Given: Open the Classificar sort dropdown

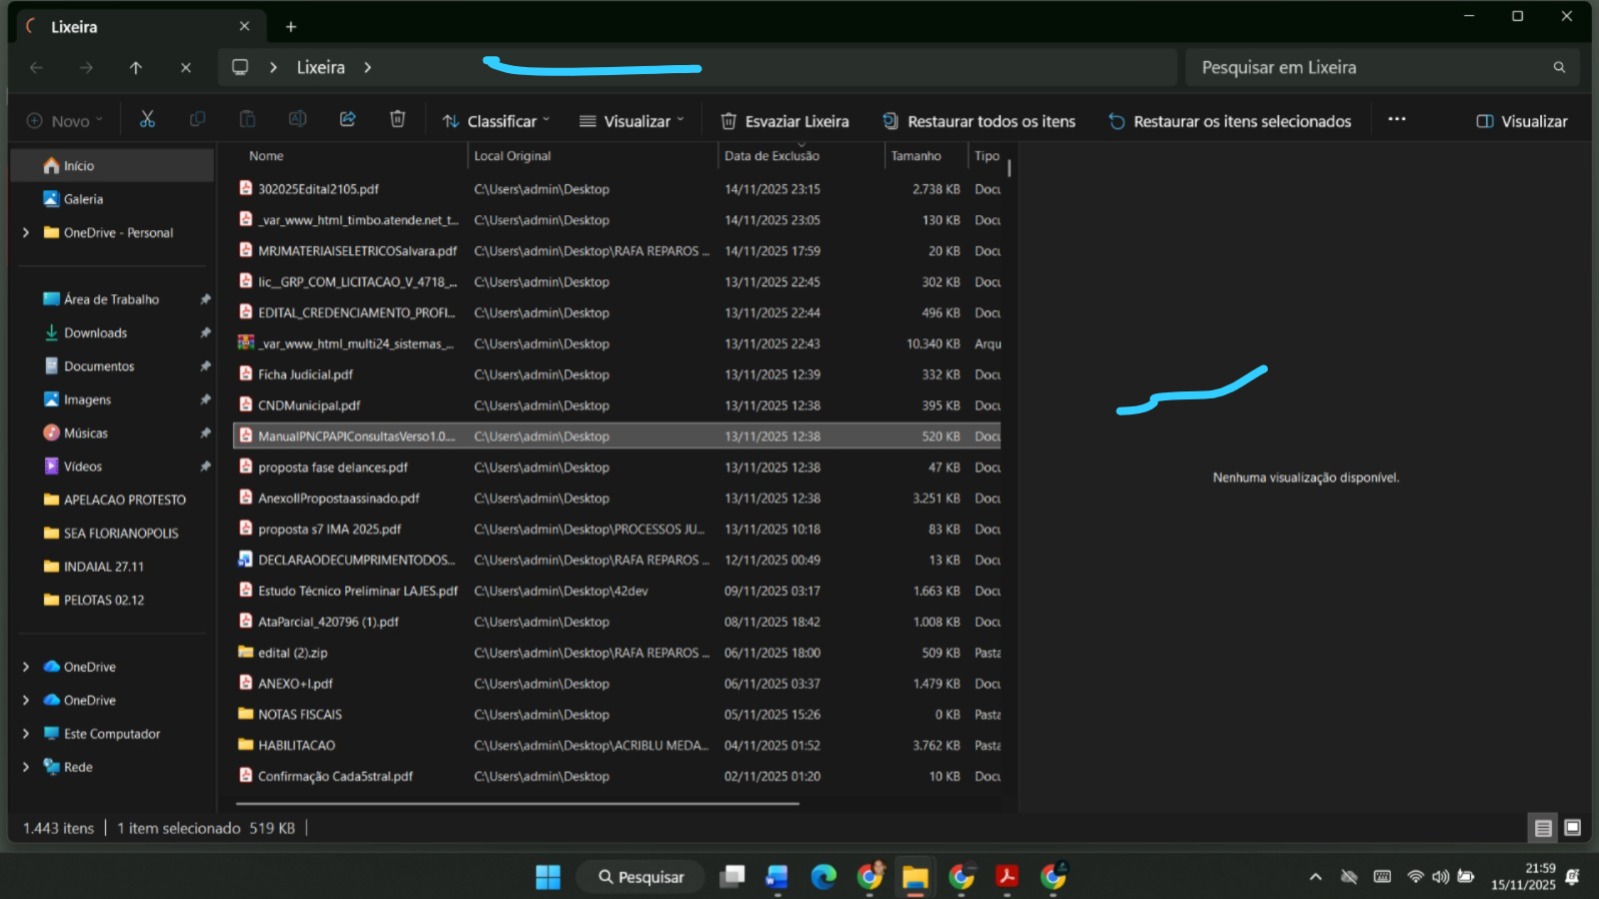Looking at the screenshot, I should click(x=496, y=121).
